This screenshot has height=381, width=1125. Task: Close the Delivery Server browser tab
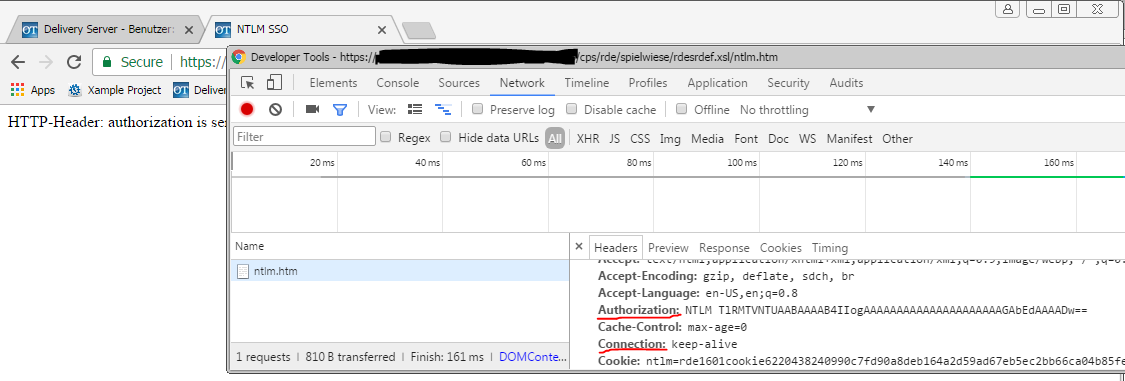[189, 30]
